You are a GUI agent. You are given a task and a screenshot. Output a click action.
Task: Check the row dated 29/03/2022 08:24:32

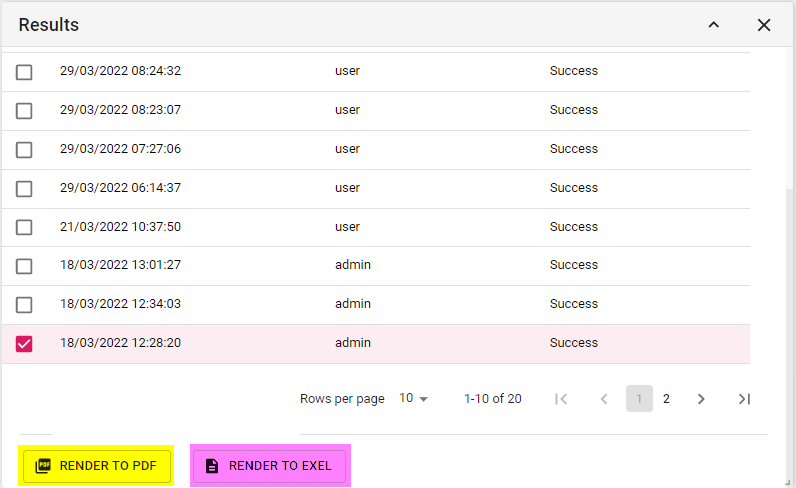tap(24, 72)
